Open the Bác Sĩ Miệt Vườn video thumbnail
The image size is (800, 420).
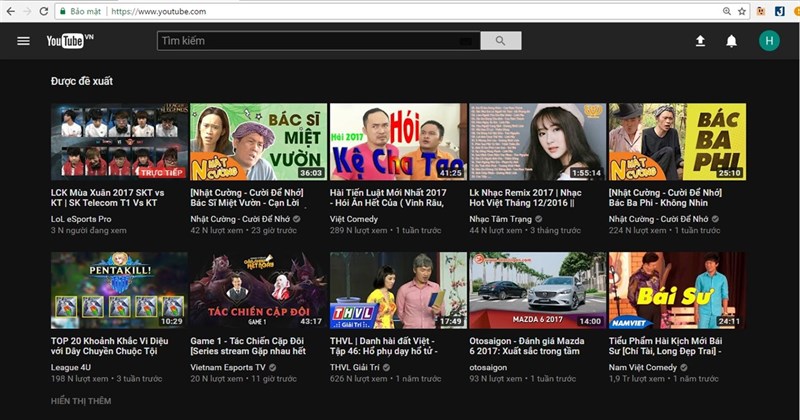point(258,141)
